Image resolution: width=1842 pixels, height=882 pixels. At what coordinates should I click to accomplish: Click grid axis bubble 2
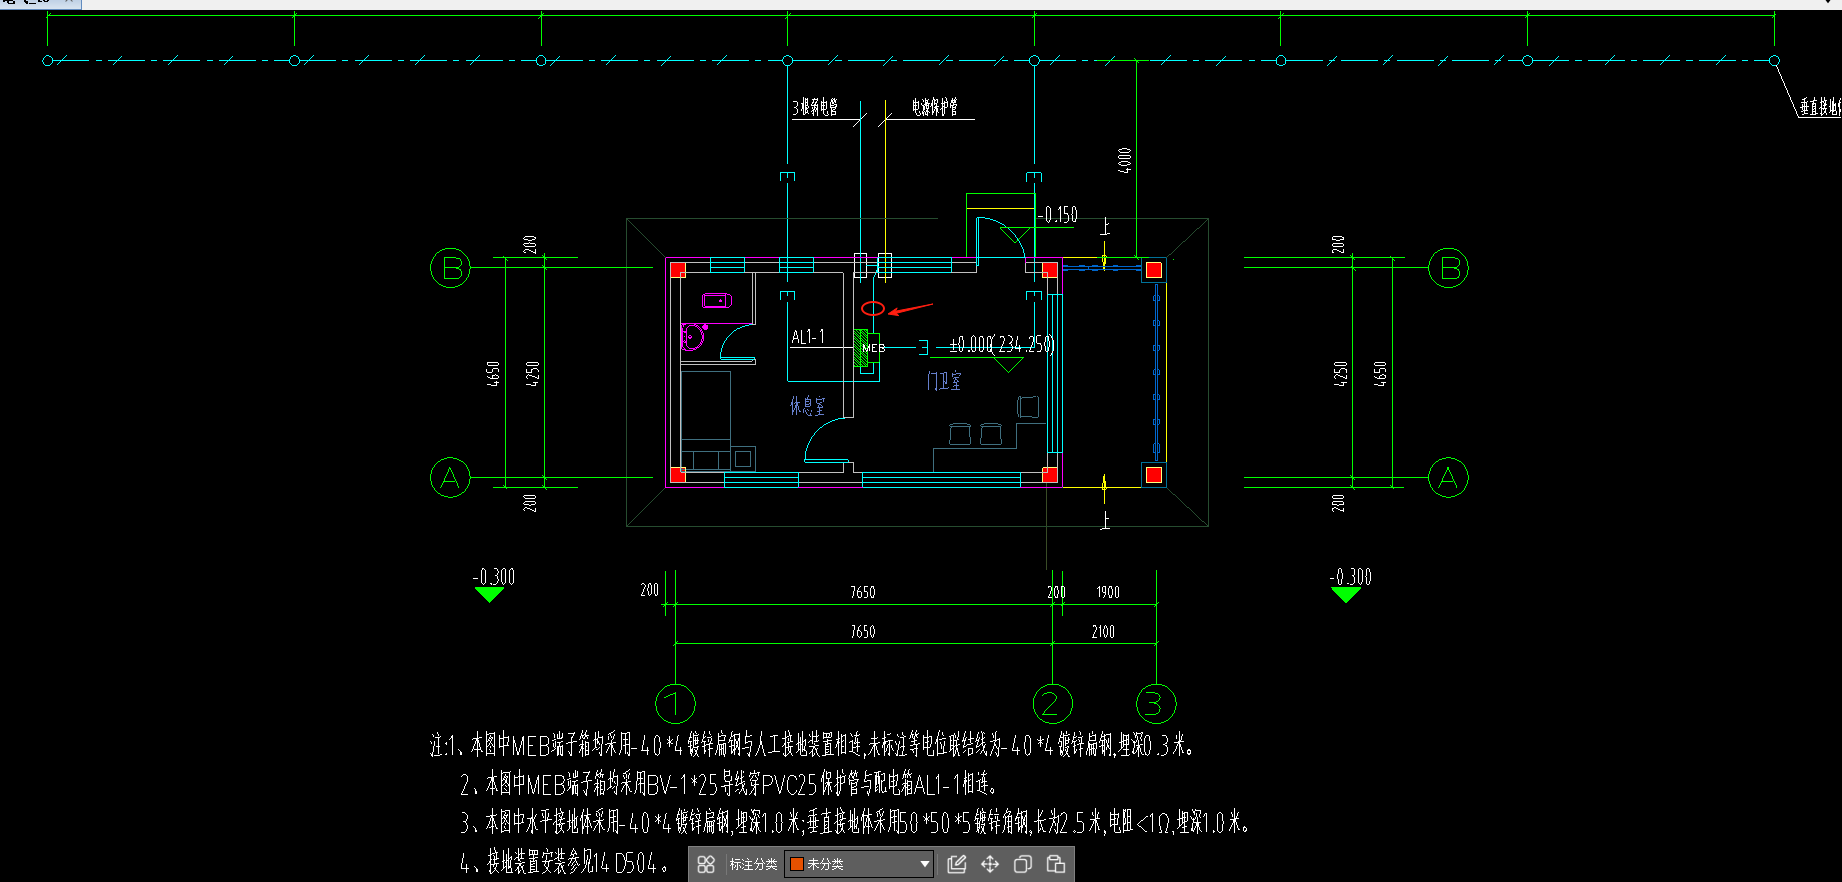1052,704
